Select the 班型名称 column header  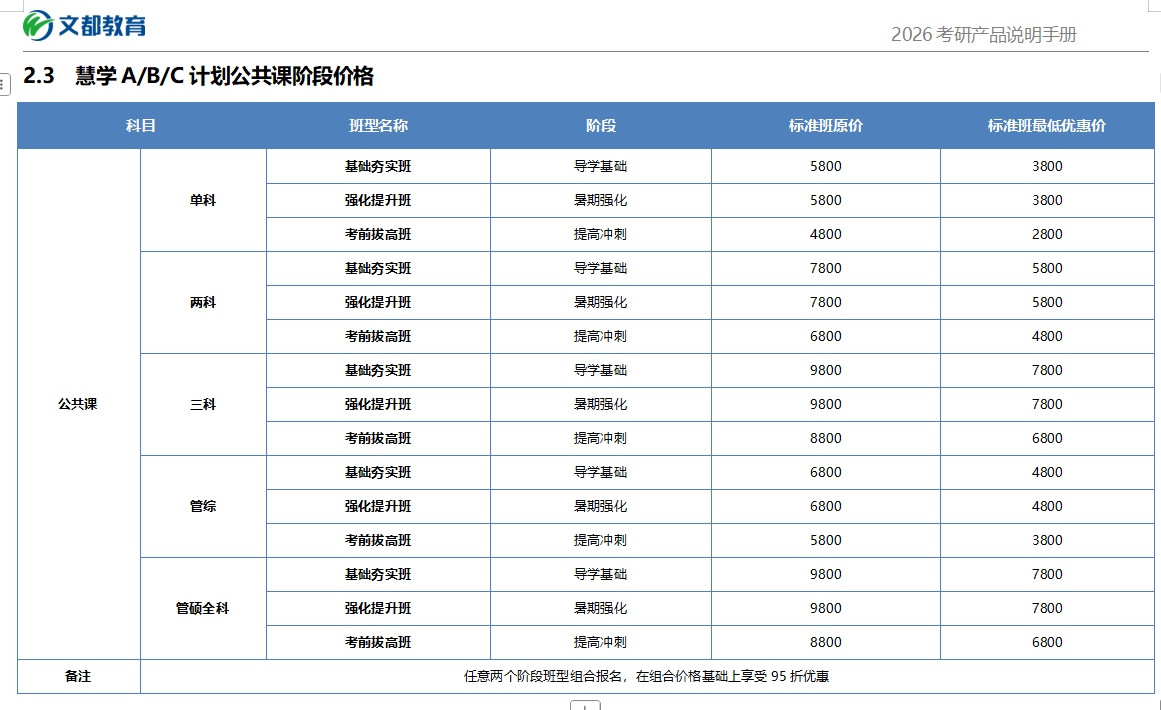[378, 126]
